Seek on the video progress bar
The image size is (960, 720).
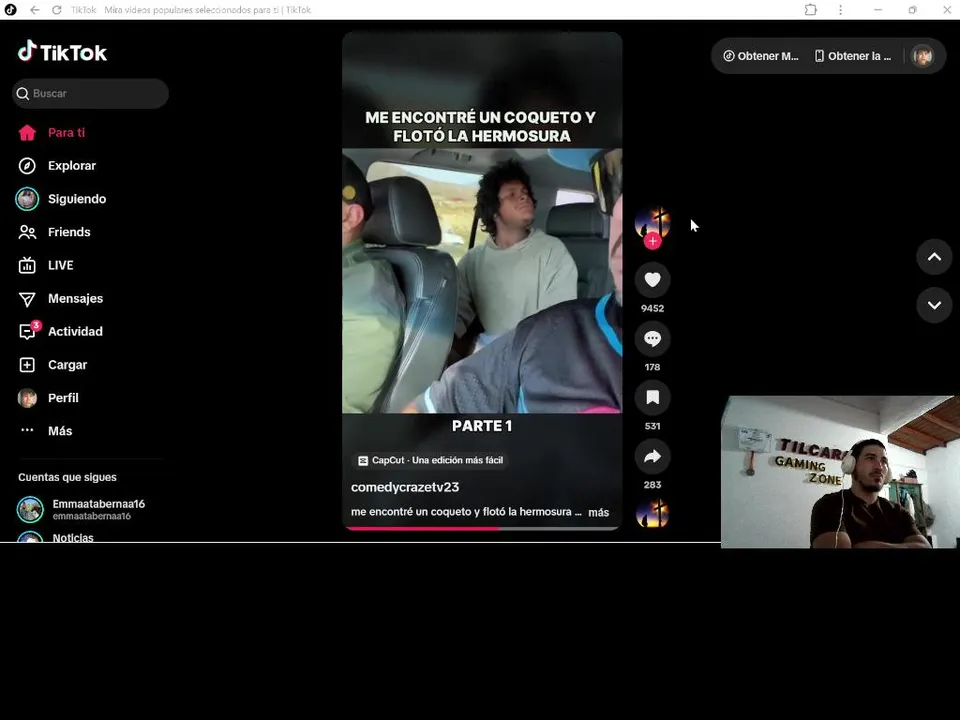click(x=482, y=528)
